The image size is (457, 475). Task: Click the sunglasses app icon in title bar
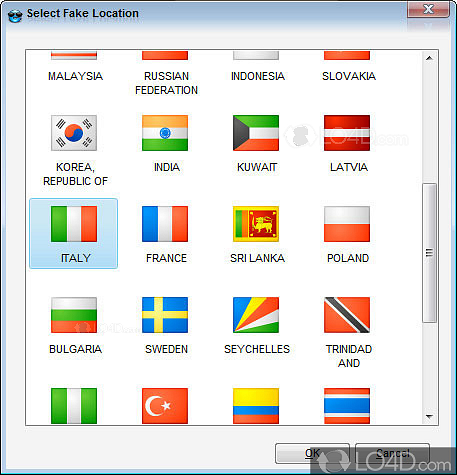(15, 15)
